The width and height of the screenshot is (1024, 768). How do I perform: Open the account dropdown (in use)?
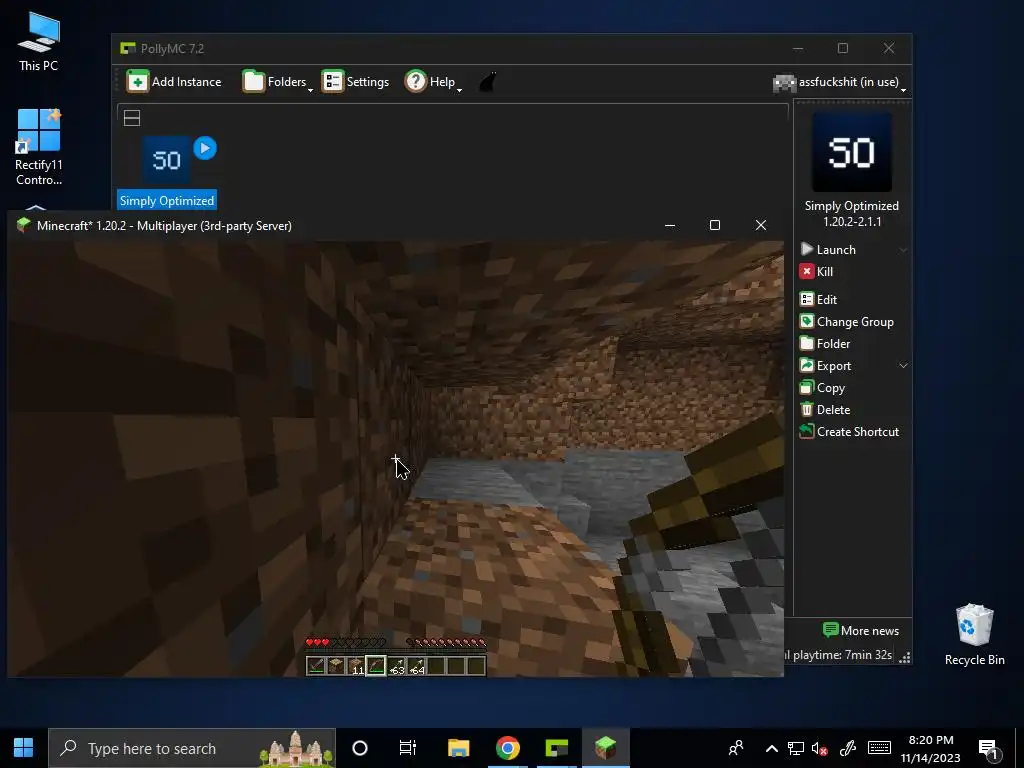840,82
